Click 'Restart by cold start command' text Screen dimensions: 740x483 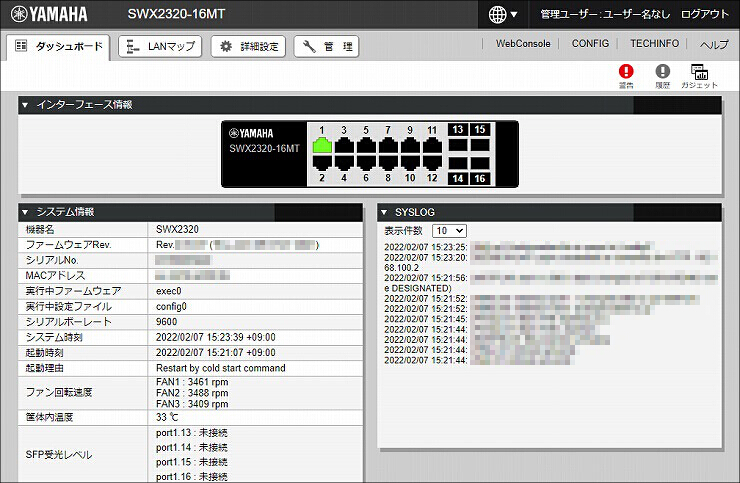[221, 368]
